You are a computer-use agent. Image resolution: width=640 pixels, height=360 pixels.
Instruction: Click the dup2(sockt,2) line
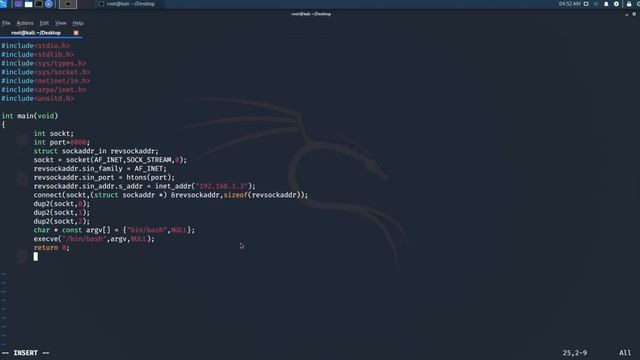pyautogui.click(x=62, y=221)
